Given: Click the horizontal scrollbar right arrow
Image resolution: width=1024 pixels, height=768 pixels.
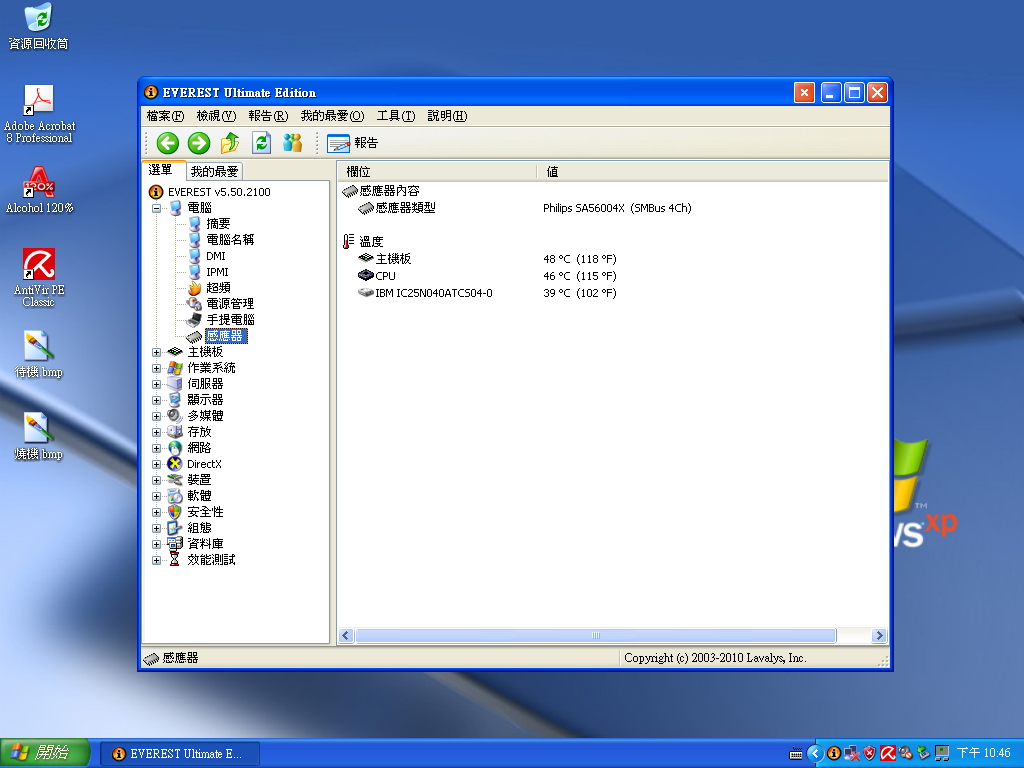Looking at the screenshot, I should click(x=879, y=636).
